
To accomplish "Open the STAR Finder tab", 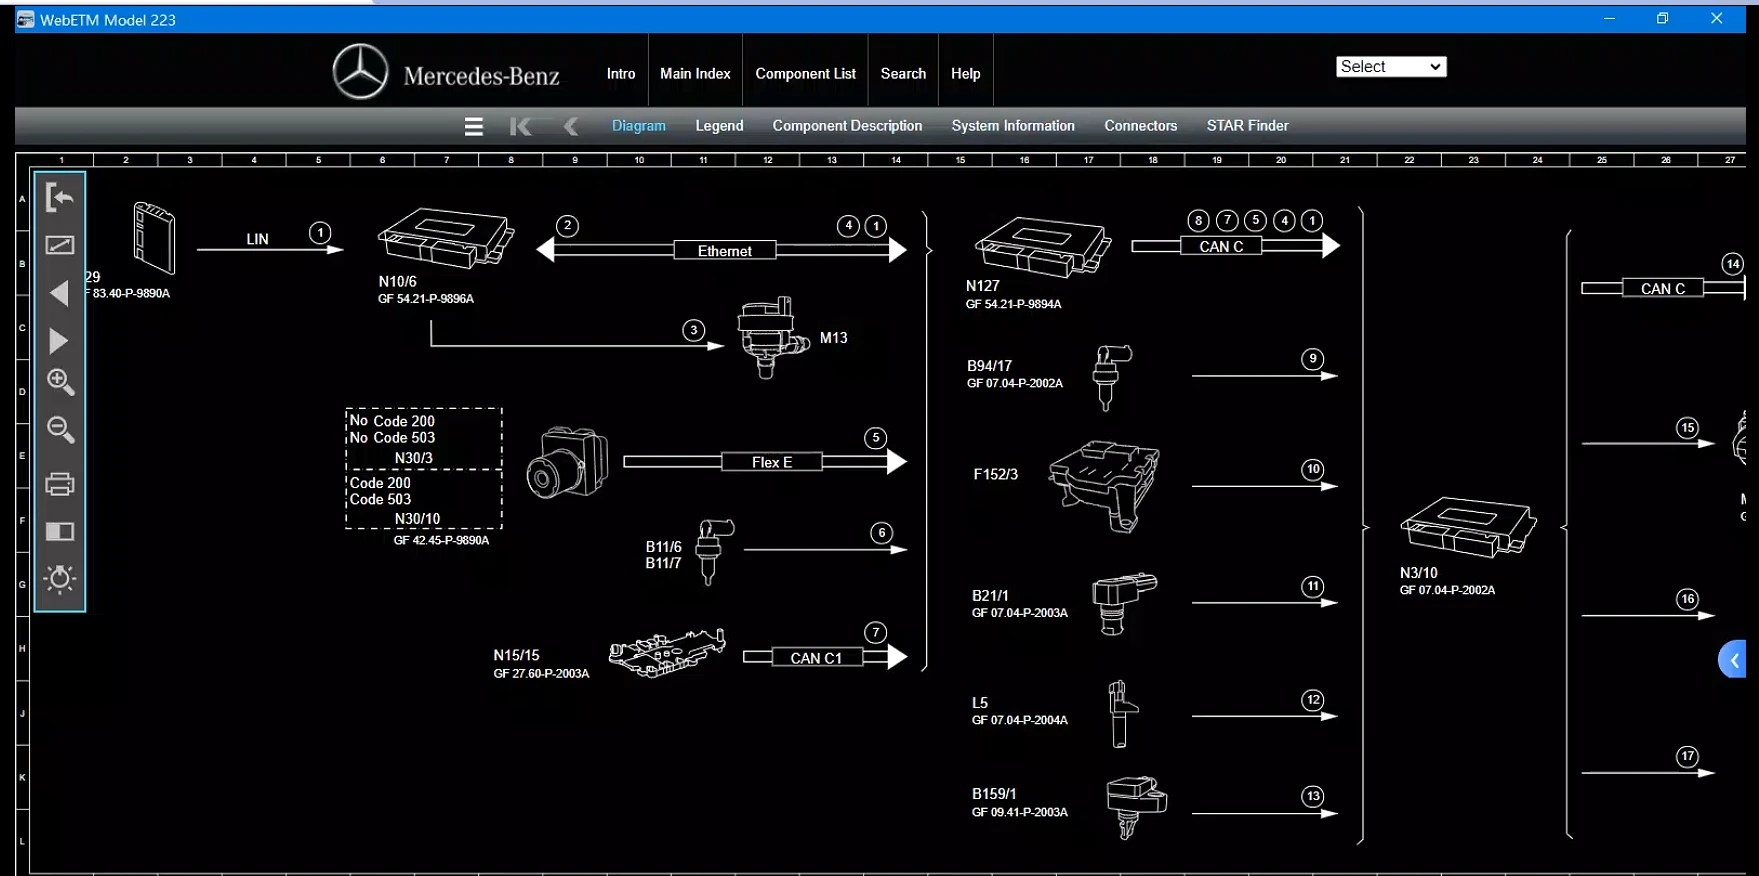I will [x=1247, y=126].
